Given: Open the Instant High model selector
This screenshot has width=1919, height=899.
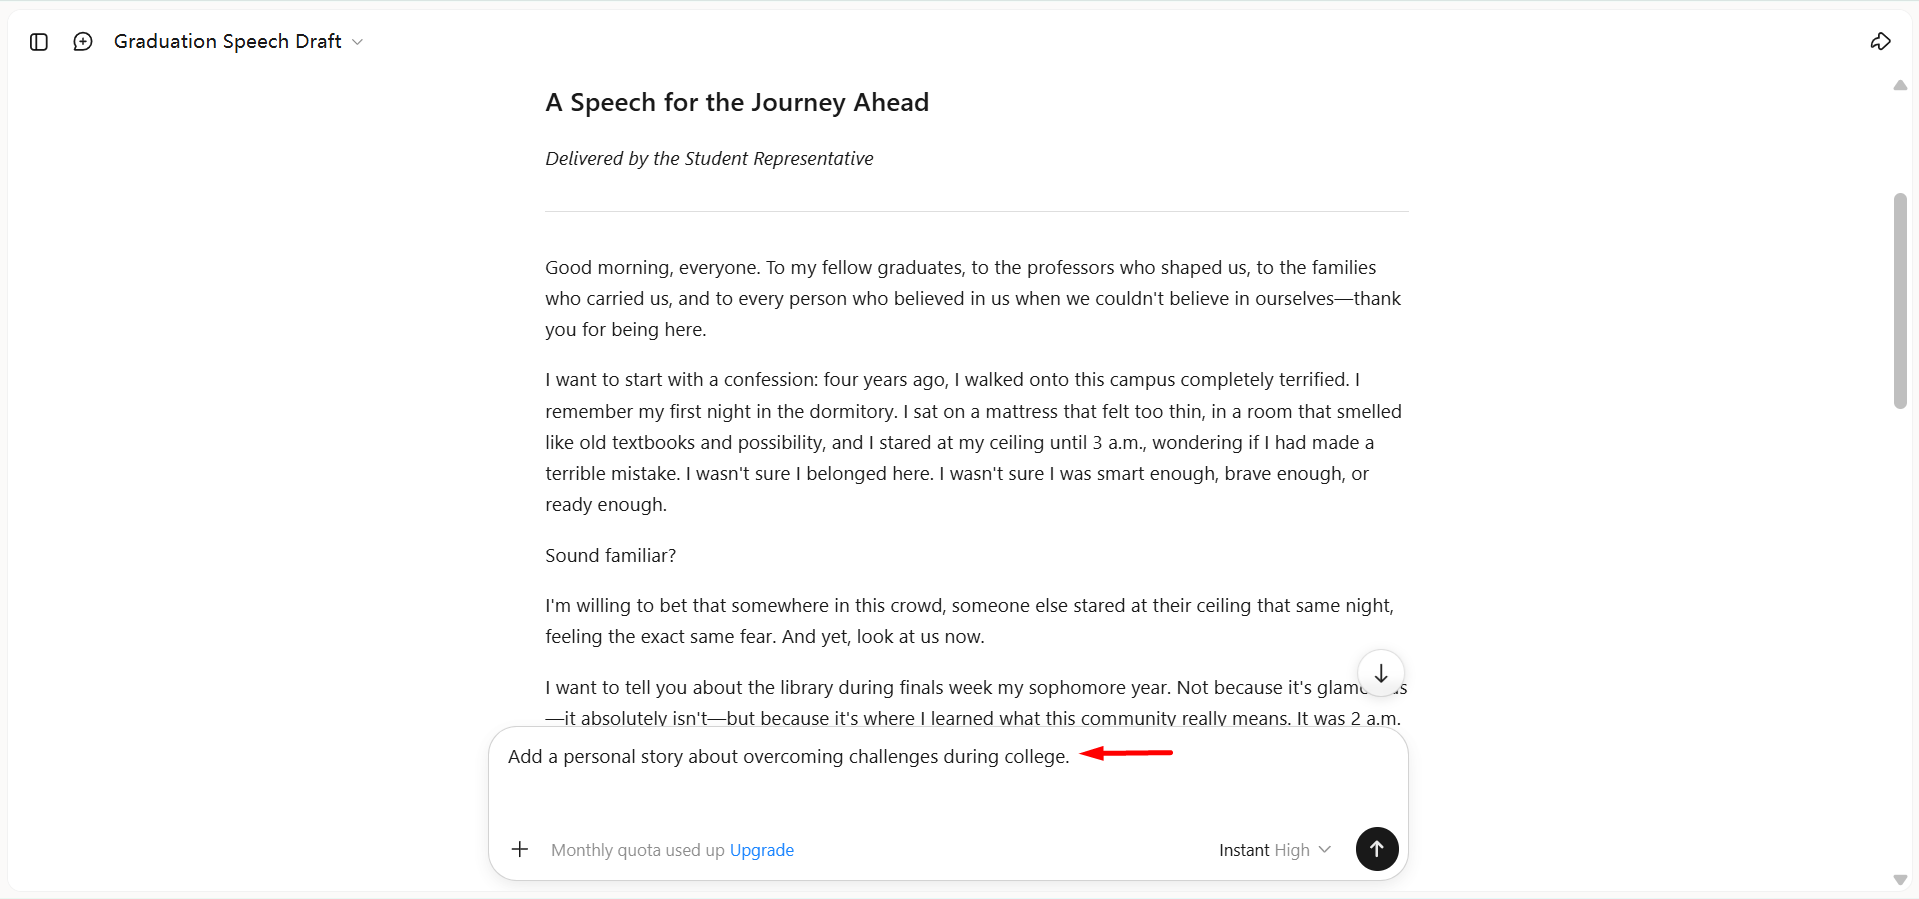Looking at the screenshot, I should pyautogui.click(x=1275, y=850).
